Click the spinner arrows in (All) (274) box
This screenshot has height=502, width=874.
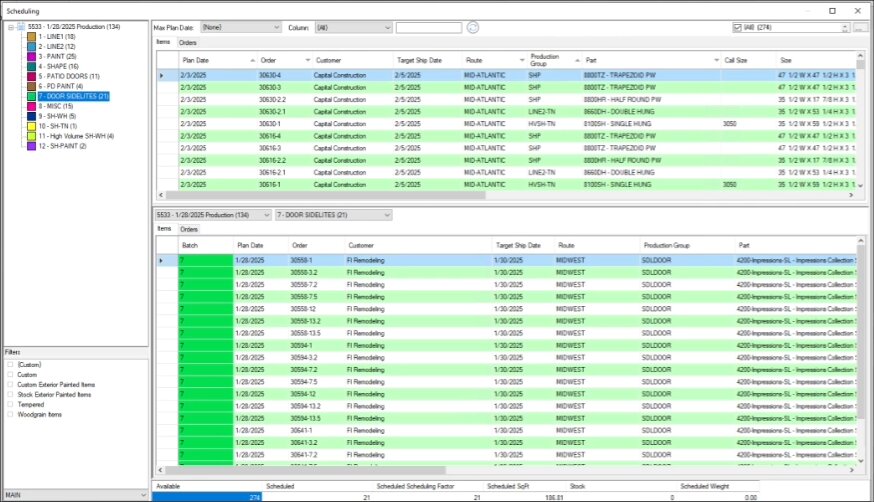[x=845, y=27]
